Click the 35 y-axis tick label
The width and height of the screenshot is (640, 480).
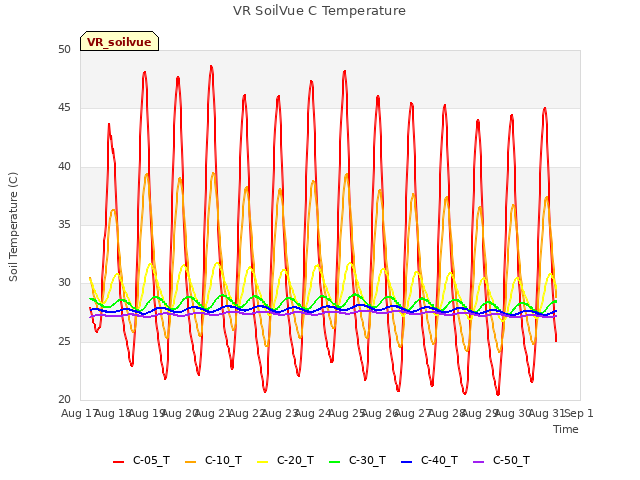point(64,224)
